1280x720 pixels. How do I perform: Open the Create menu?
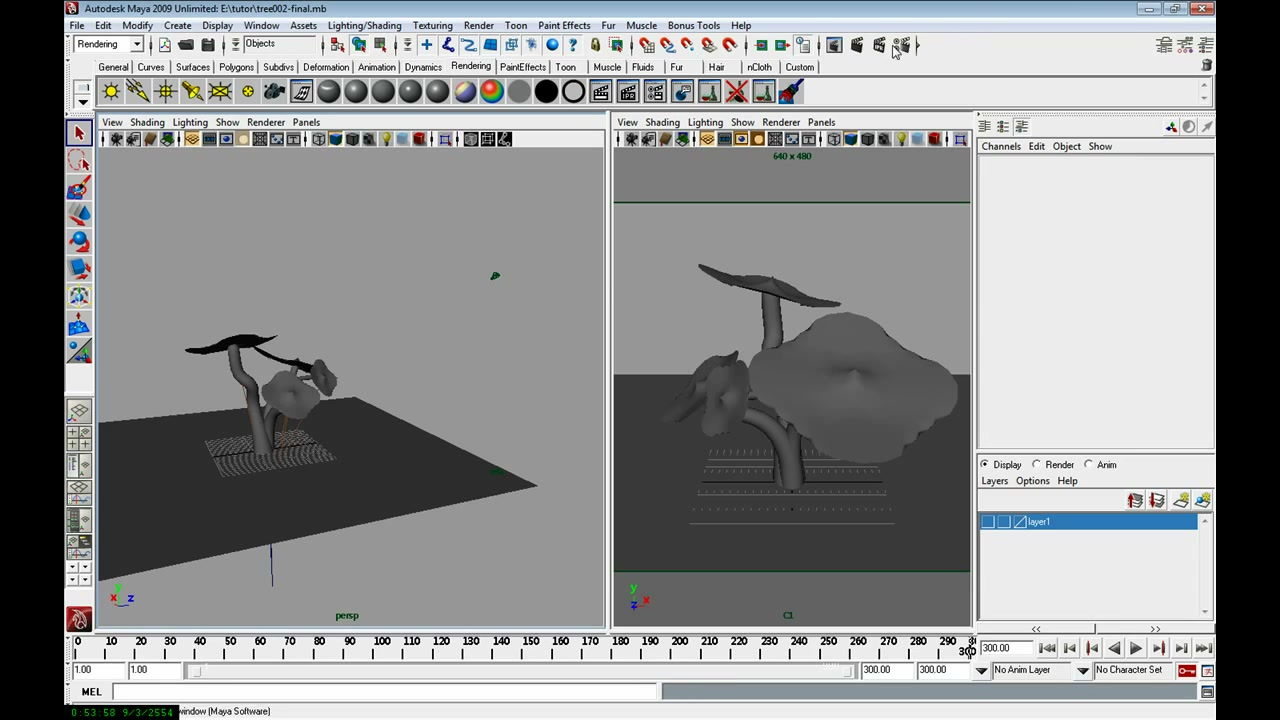tap(177, 25)
